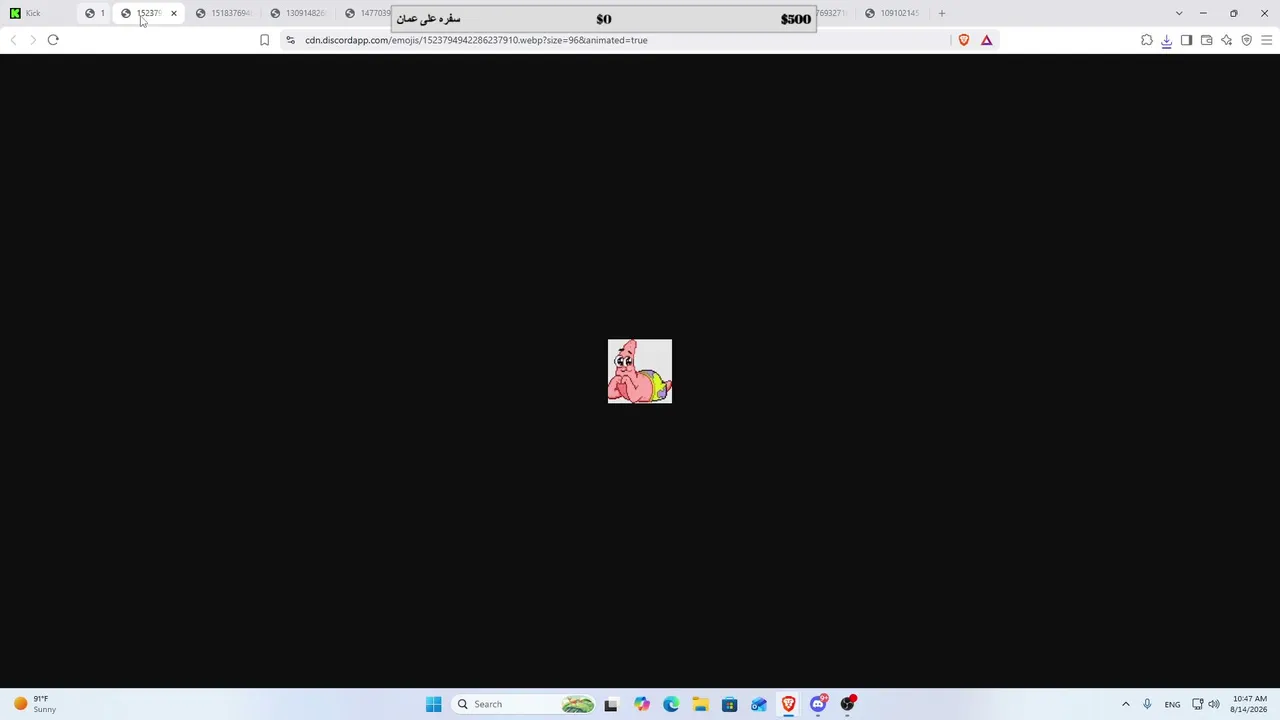Click the Patrick Star emoji image

(x=640, y=371)
